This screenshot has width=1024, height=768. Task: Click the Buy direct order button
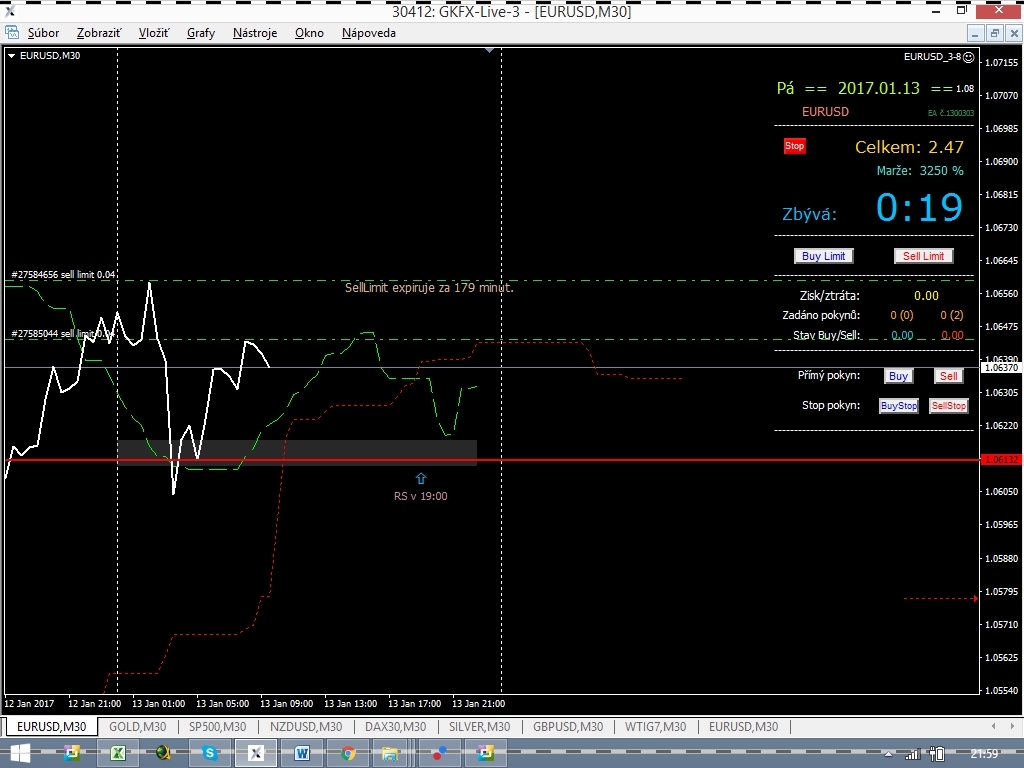tap(898, 376)
